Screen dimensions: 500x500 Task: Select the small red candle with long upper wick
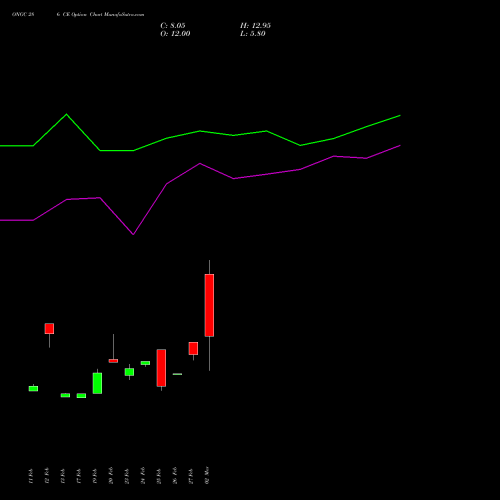113,361
